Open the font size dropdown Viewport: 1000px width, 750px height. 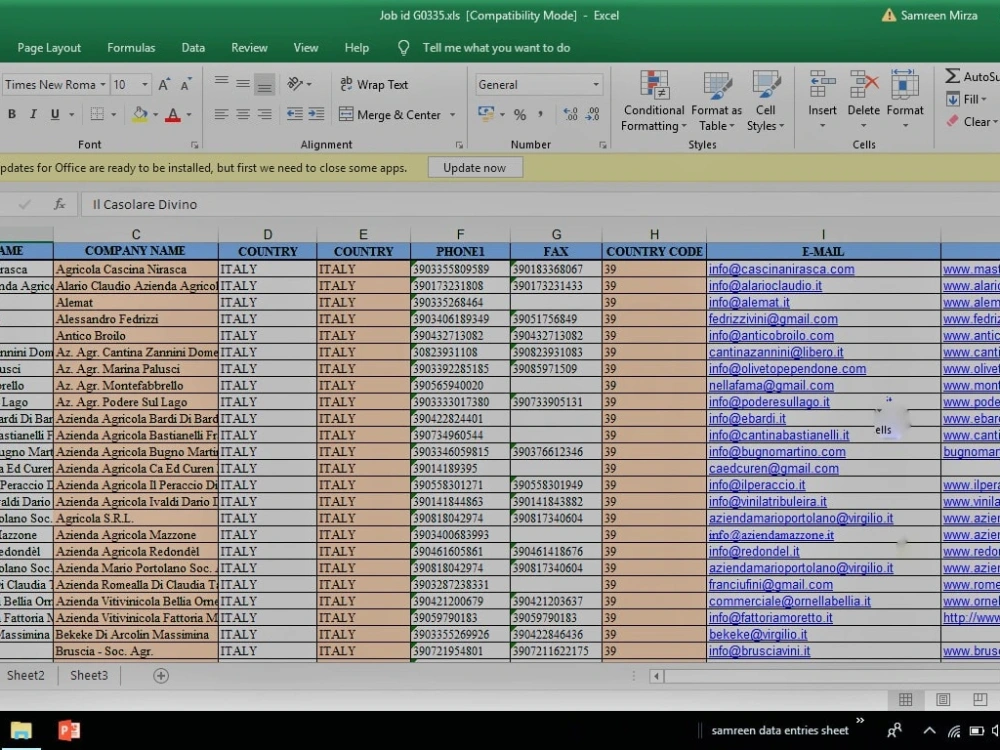145,84
